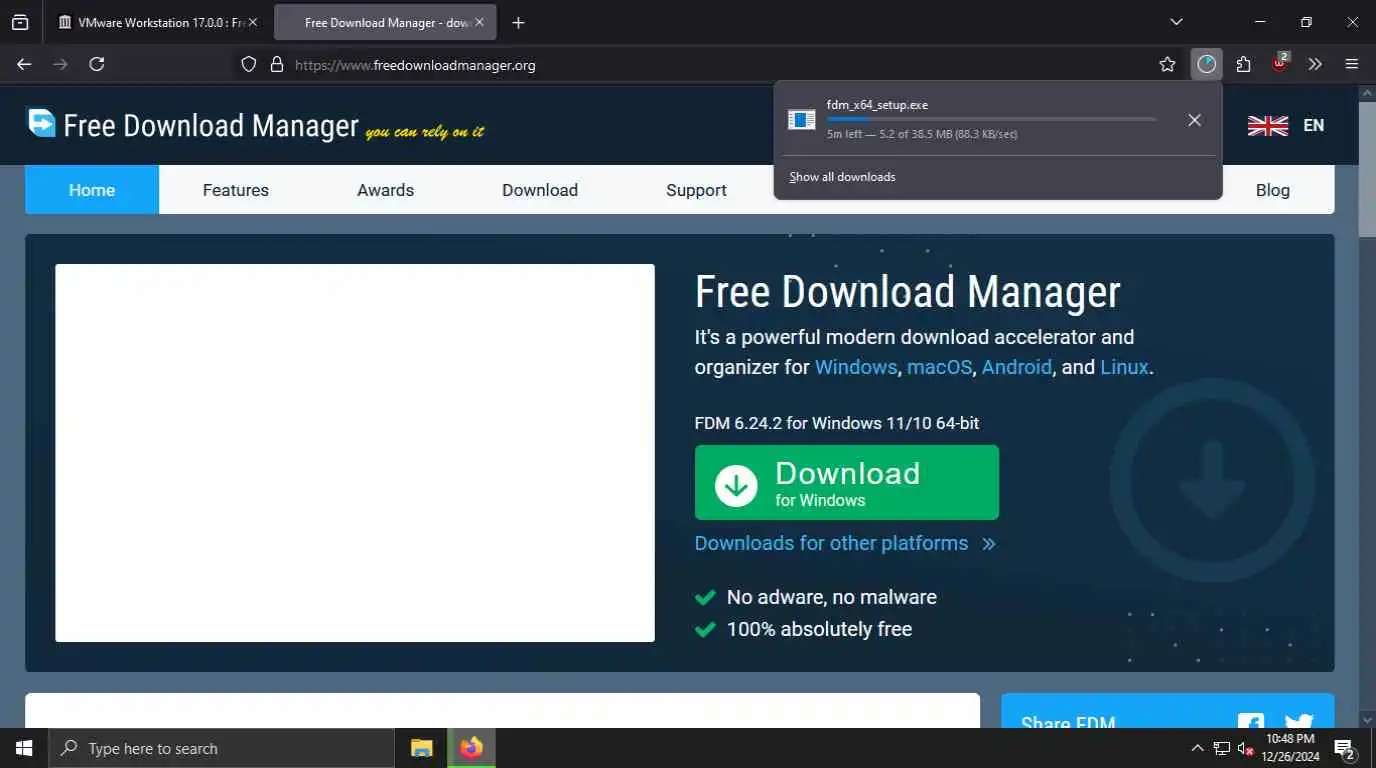Viewport: 1376px width, 768px height.
Task: Open the Windows Start menu
Action: 24,748
